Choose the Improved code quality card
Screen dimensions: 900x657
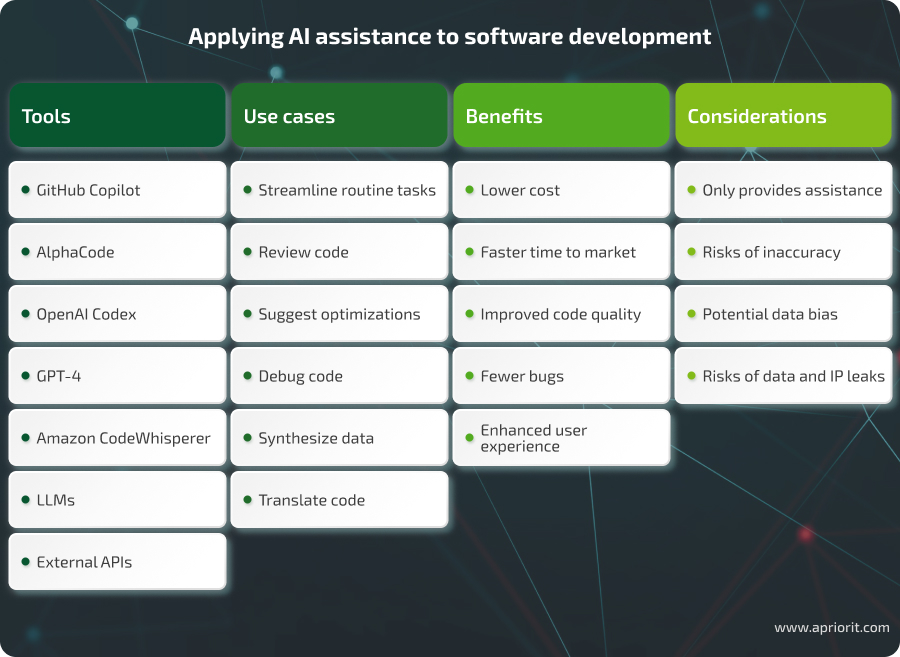(x=561, y=313)
